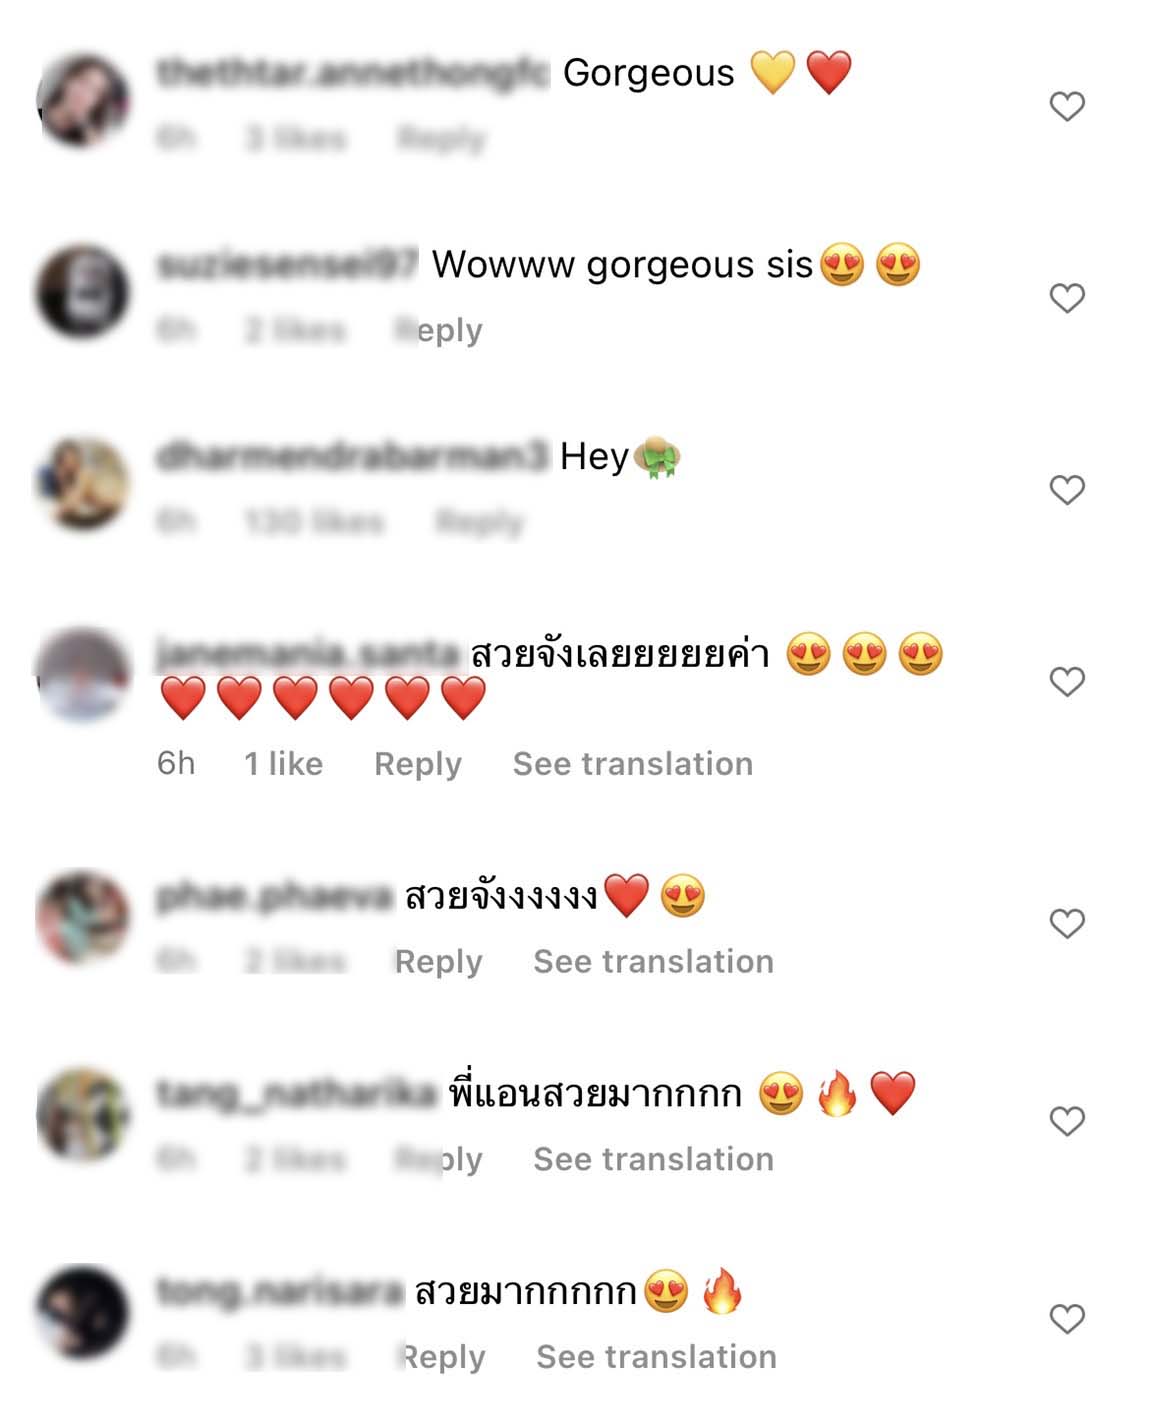Open avatar beside 'Wowww gorgeous sis'
The width and height of the screenshot is (1150, 1424).
83,292
